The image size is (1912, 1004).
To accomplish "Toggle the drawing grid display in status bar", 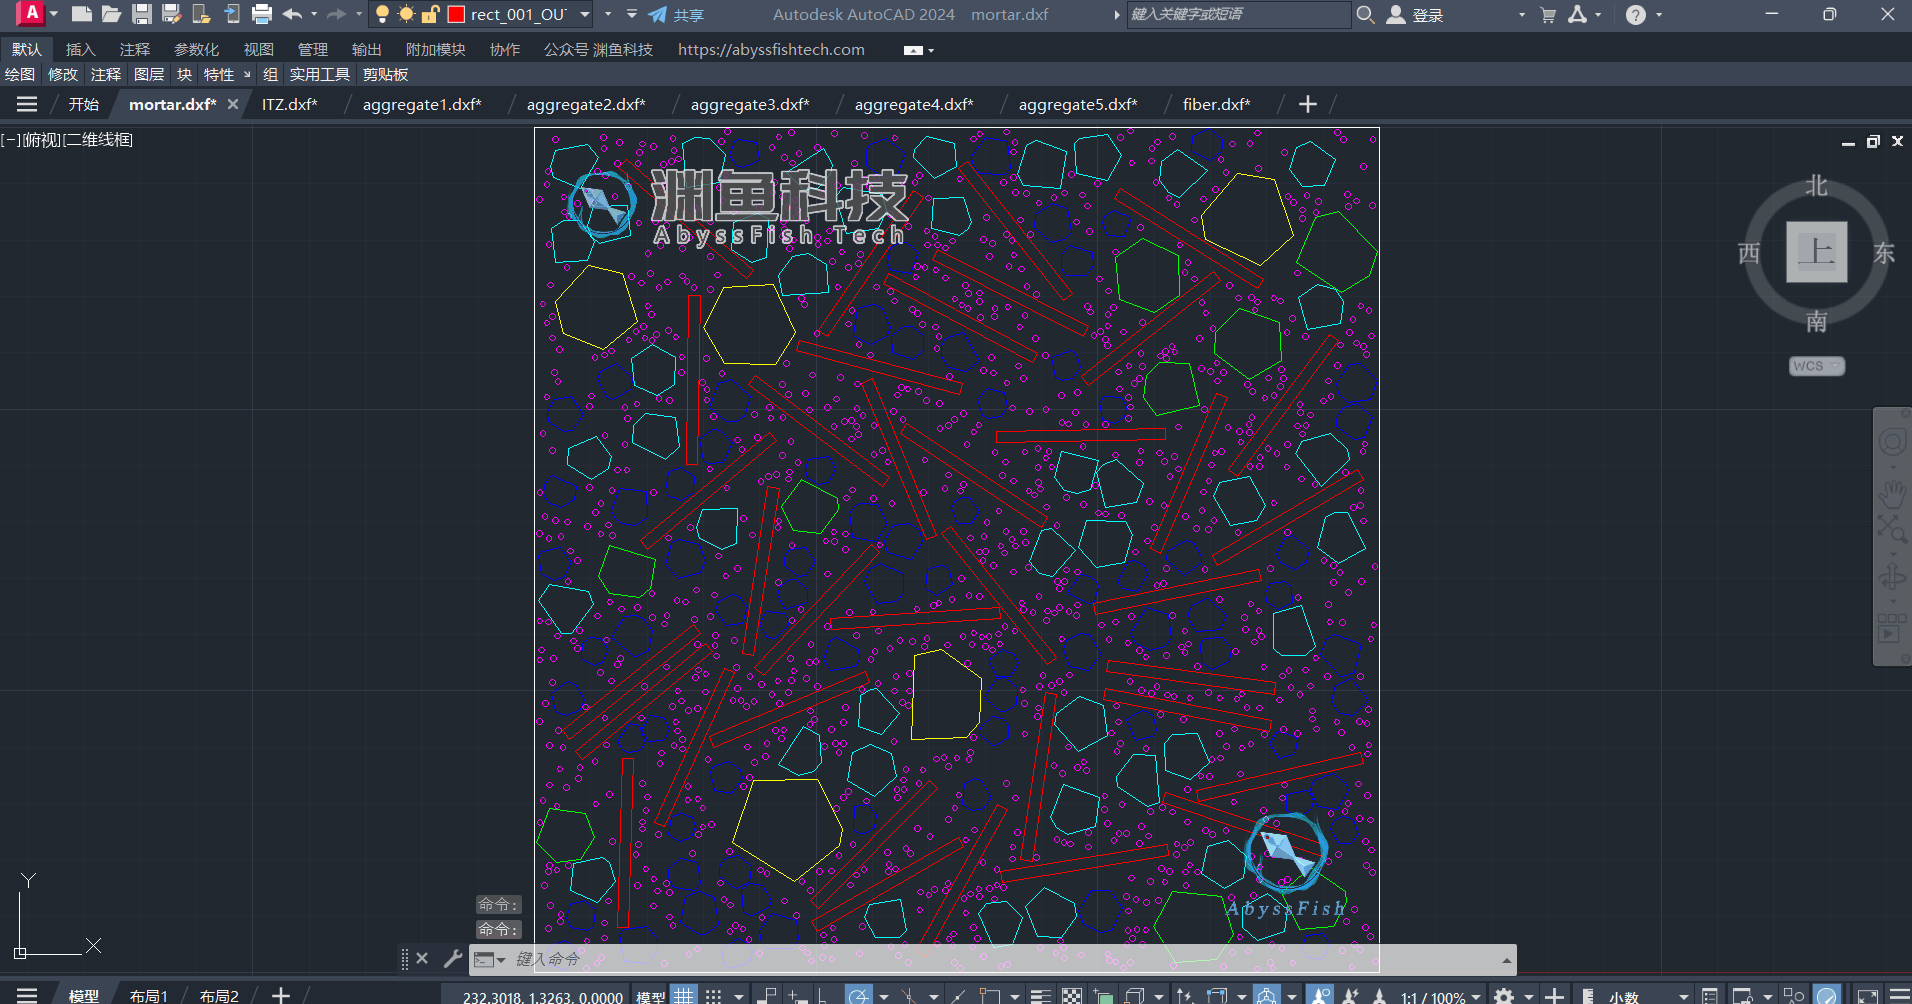I will [x=684, y=995].
